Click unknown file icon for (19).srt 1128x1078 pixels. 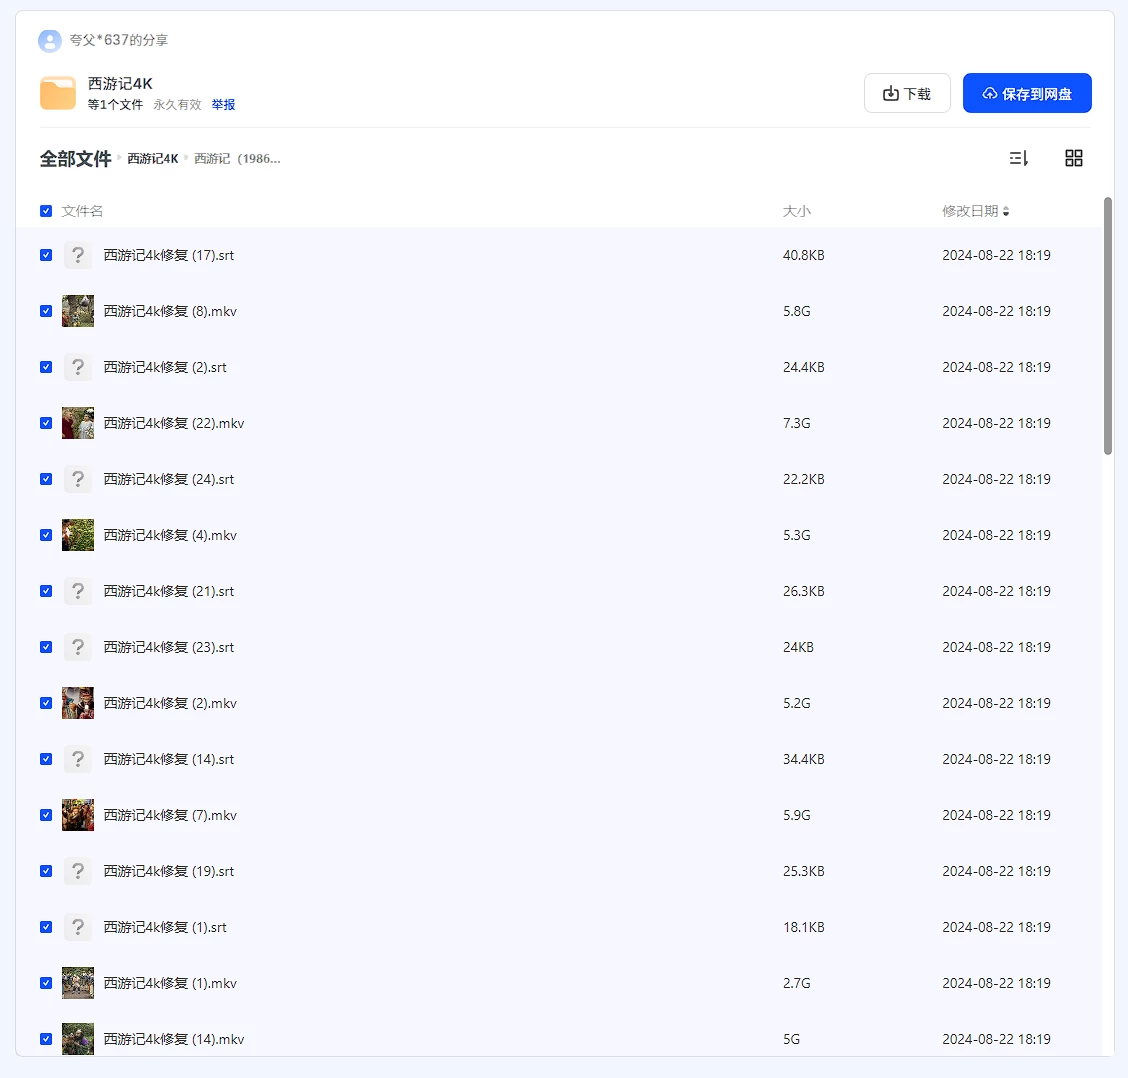click(78, 871)
